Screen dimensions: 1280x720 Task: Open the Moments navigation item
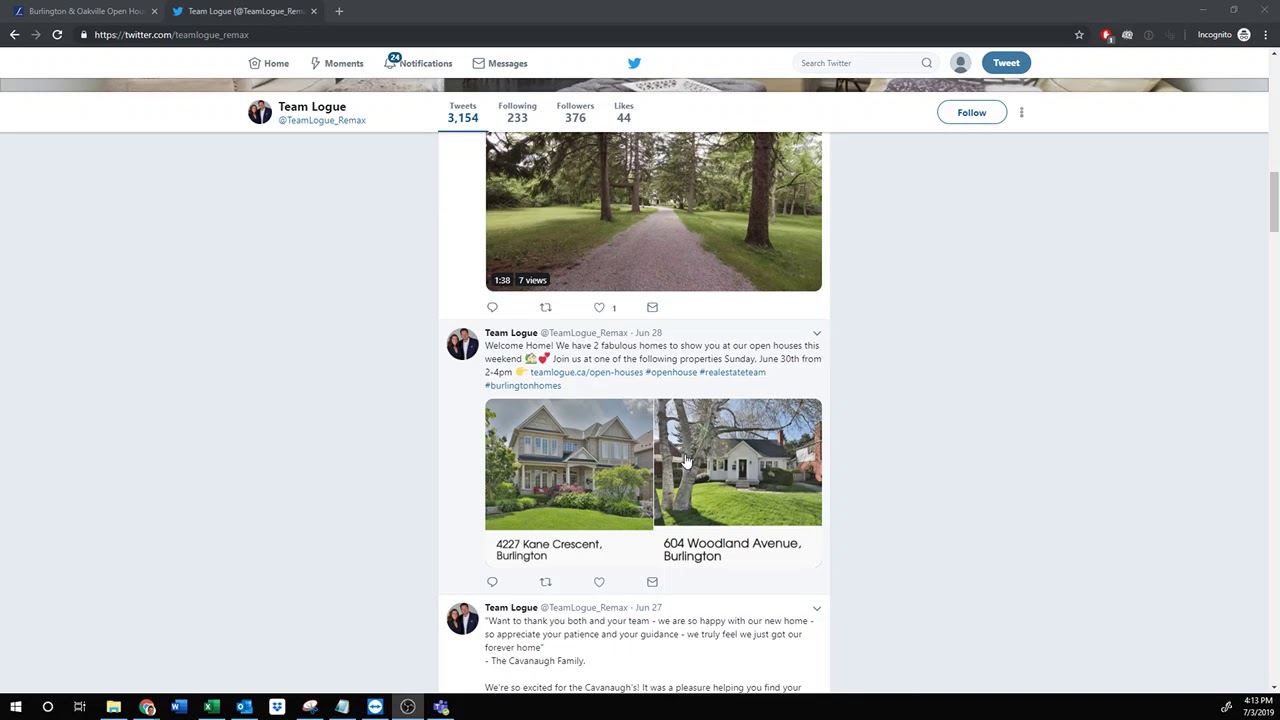(x=337, y=63)
